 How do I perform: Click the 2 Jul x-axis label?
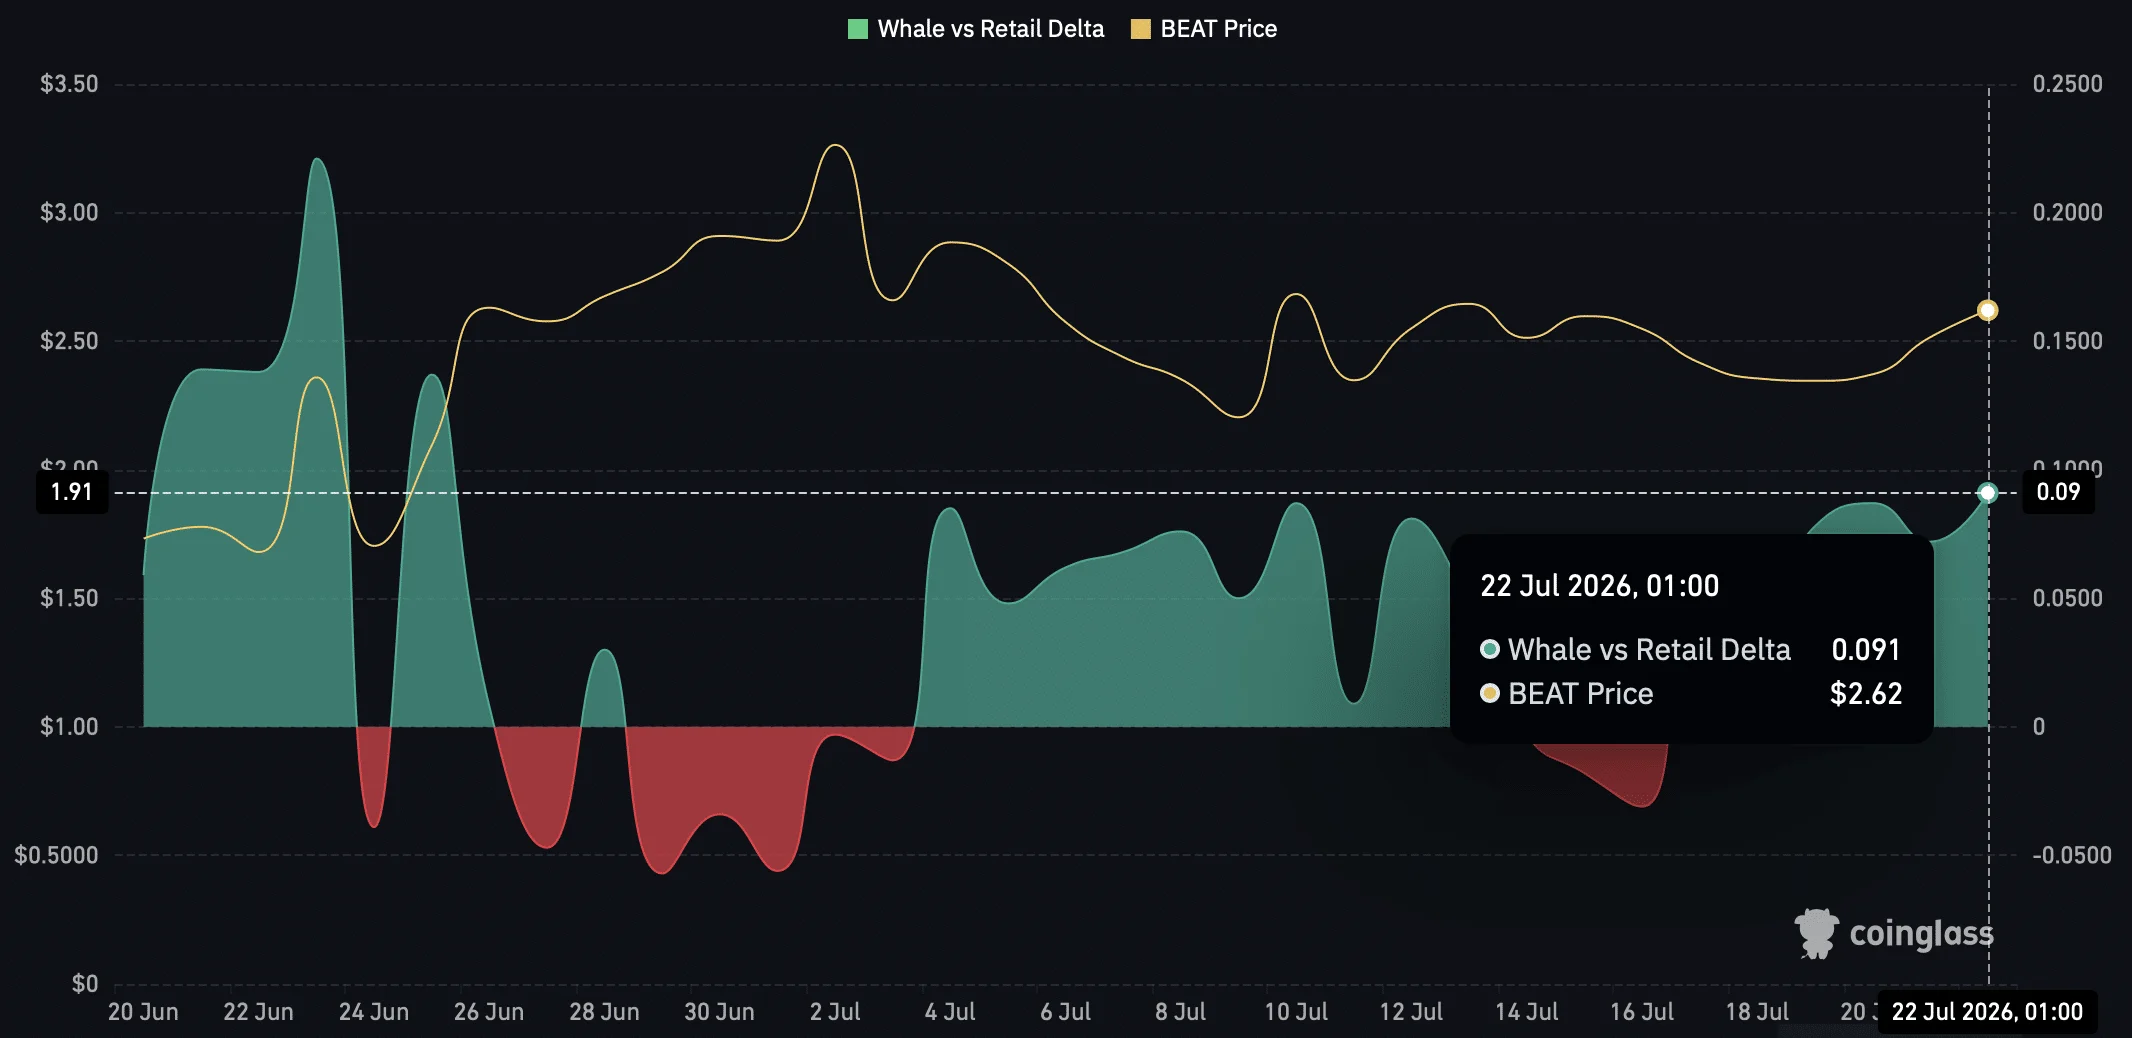click(x=835, y=1012)
